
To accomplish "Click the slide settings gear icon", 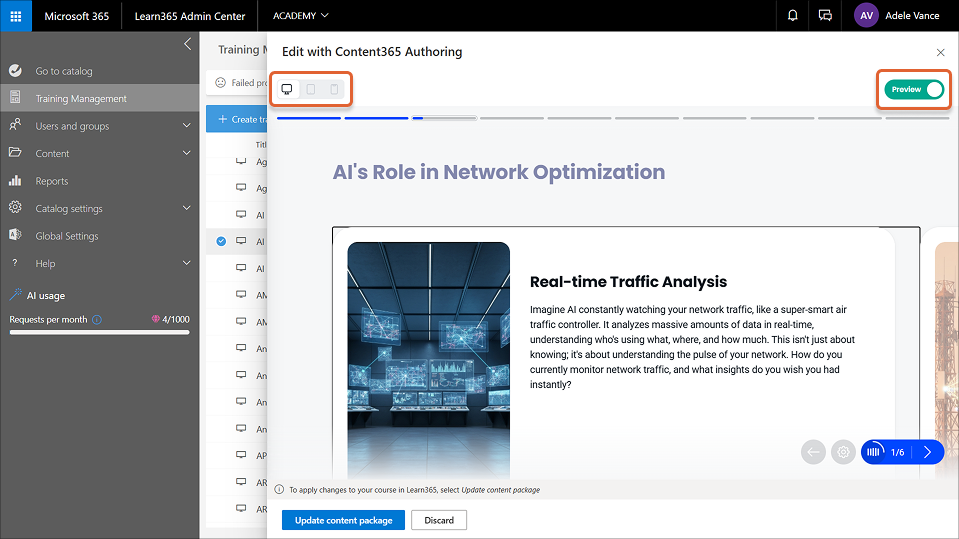I will point(843,452).
